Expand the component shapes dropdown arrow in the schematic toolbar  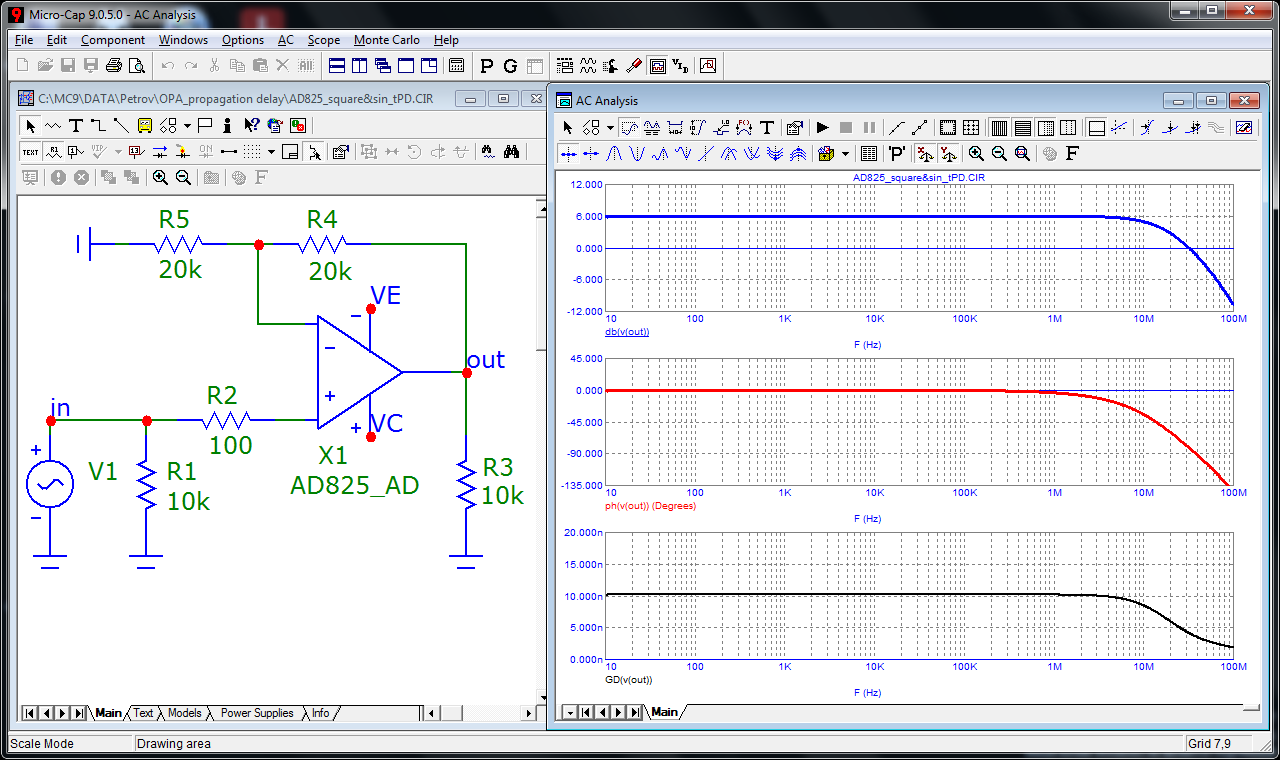(x=187, y=126)
